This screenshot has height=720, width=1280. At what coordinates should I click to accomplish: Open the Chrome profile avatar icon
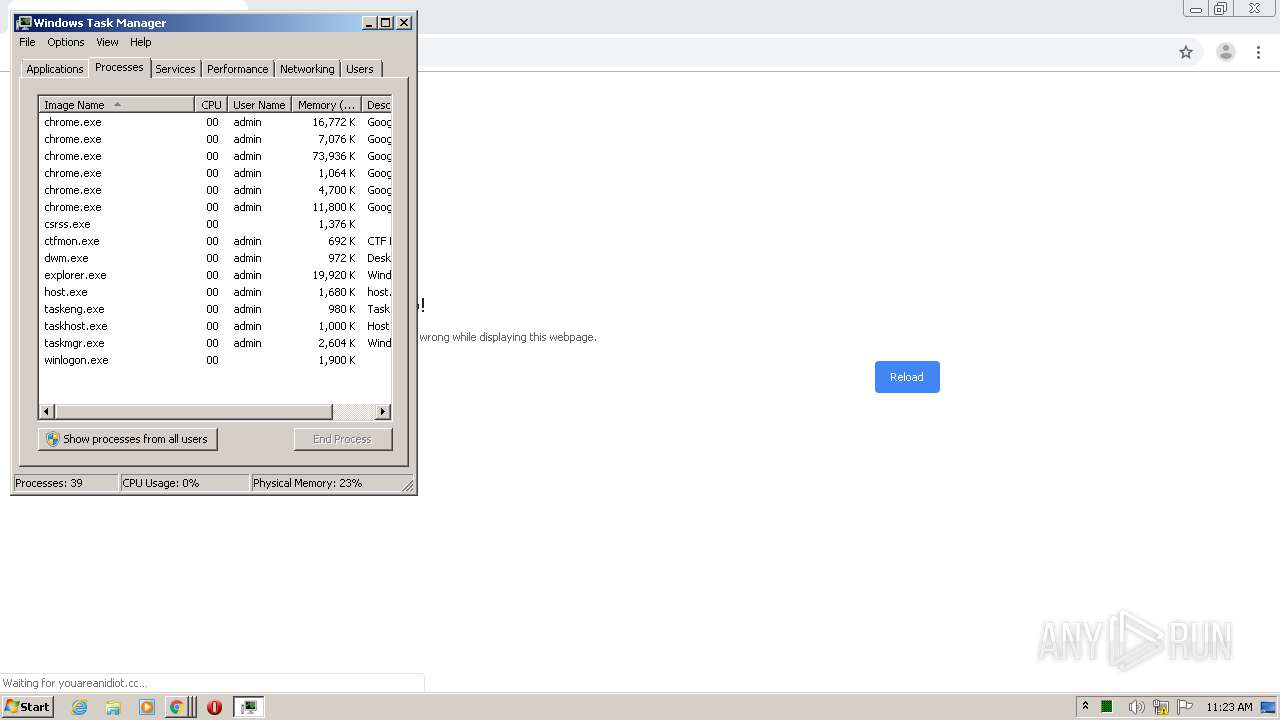point(1225,52)
